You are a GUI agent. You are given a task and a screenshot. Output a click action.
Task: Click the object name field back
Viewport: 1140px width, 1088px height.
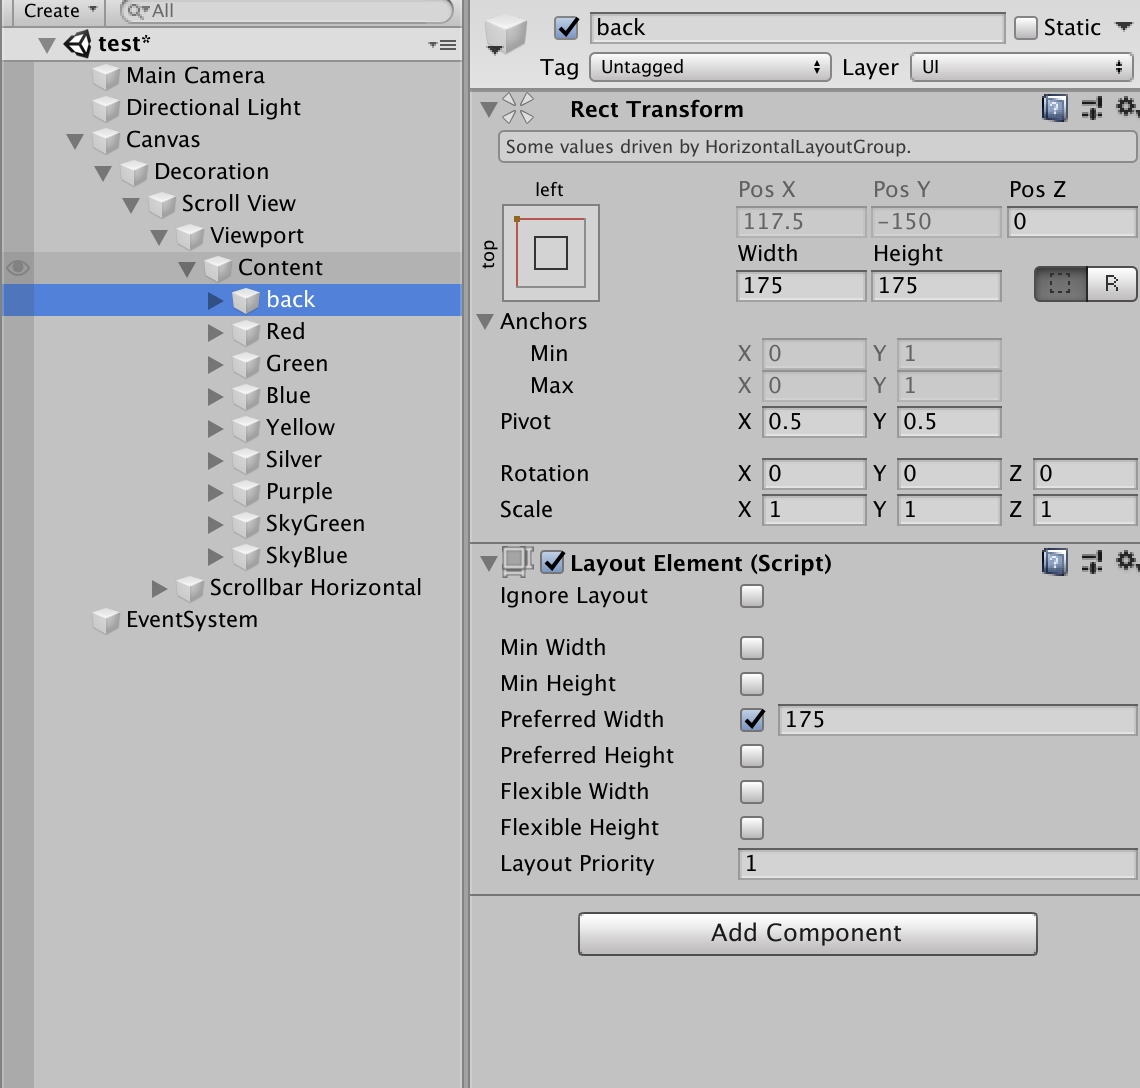pyautogui.click(x=797, y=28)
